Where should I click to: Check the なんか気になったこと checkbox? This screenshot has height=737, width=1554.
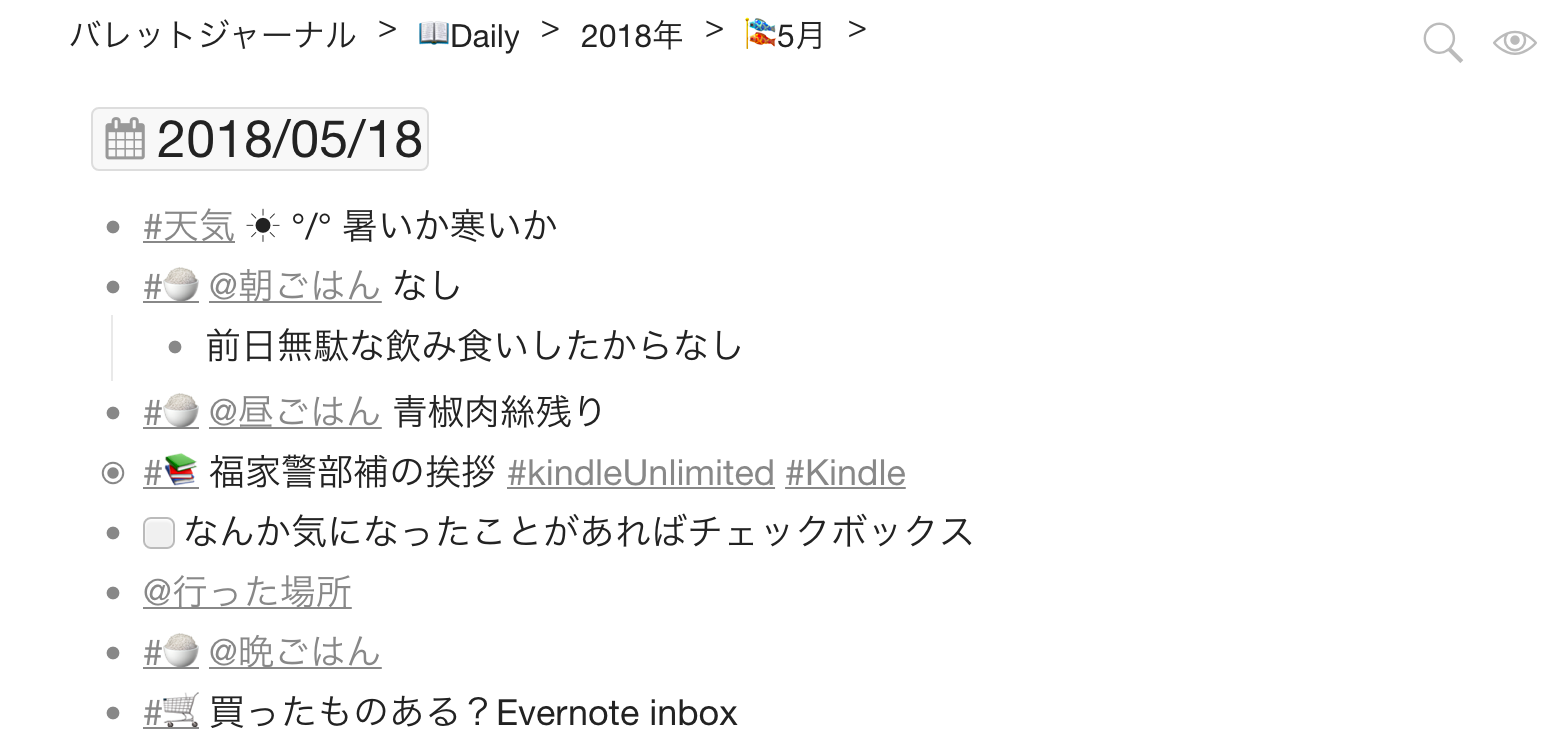159,533
